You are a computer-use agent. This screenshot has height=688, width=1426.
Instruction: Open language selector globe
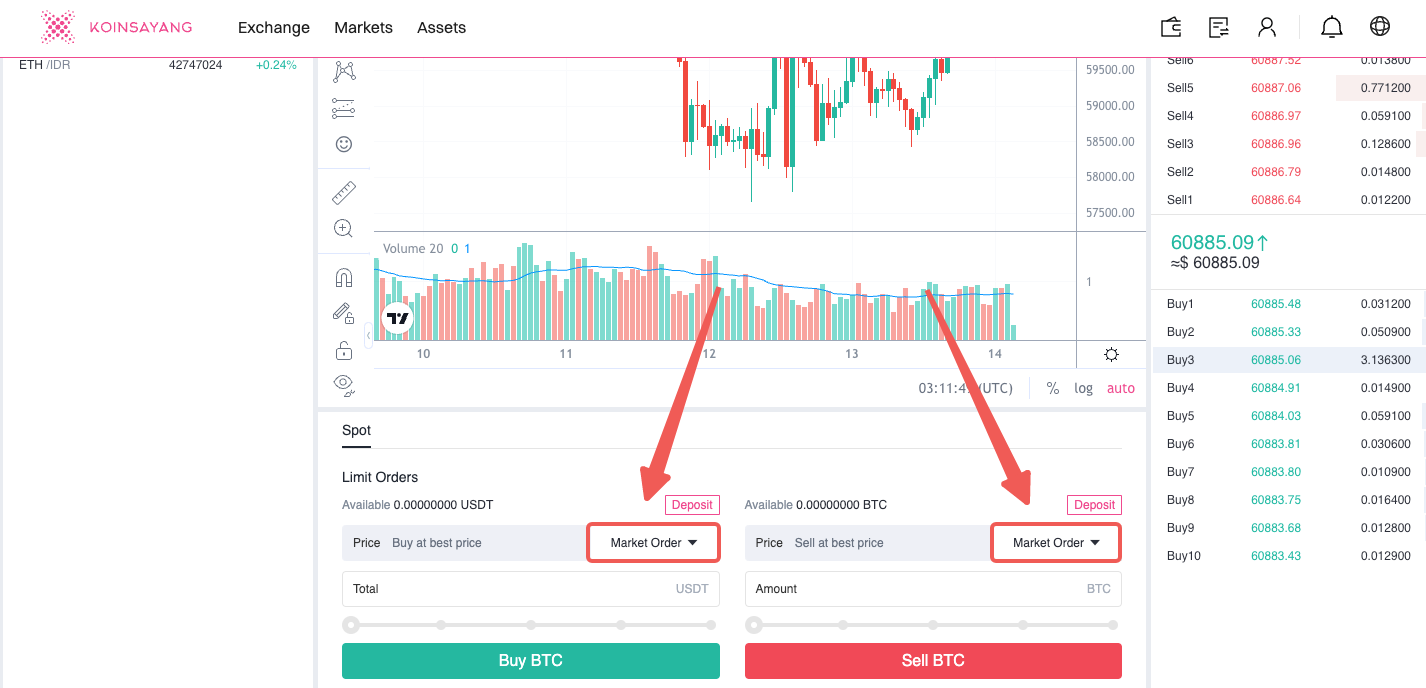coord(1380,27)
